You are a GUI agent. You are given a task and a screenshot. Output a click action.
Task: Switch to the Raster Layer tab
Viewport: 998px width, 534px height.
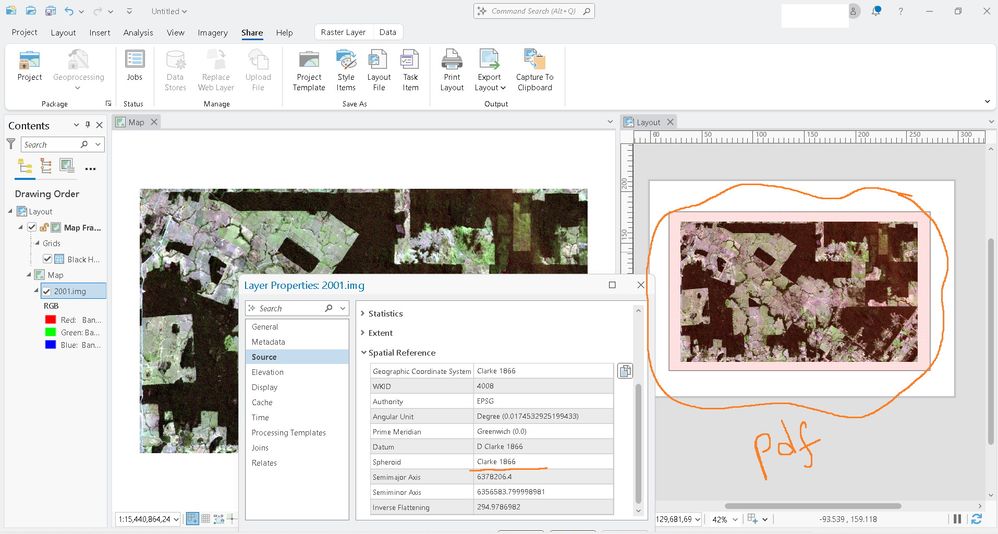tap(343, 32)
